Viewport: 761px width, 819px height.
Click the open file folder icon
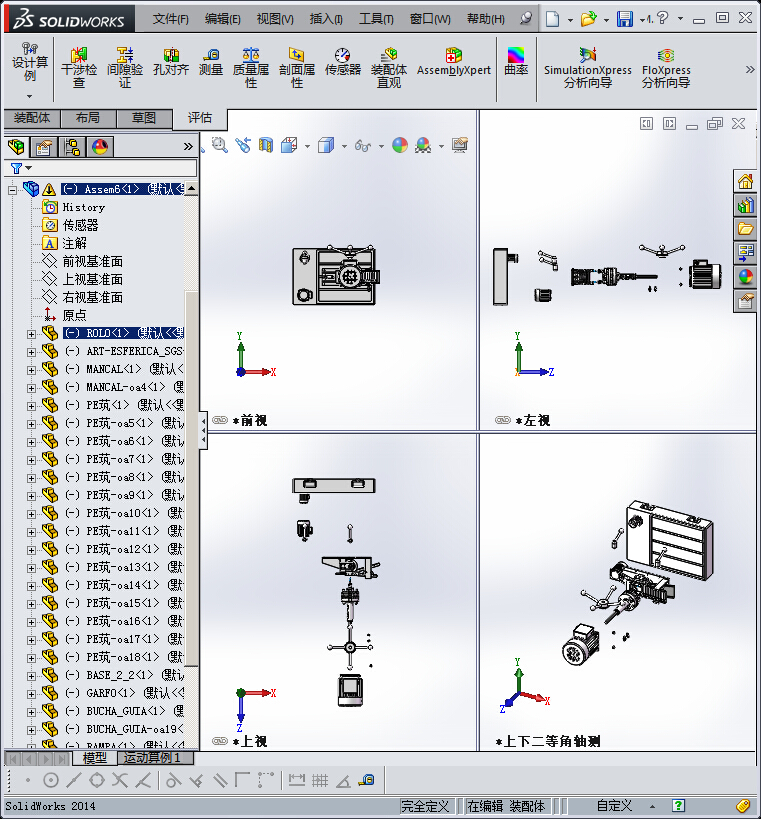pos(588,19)
